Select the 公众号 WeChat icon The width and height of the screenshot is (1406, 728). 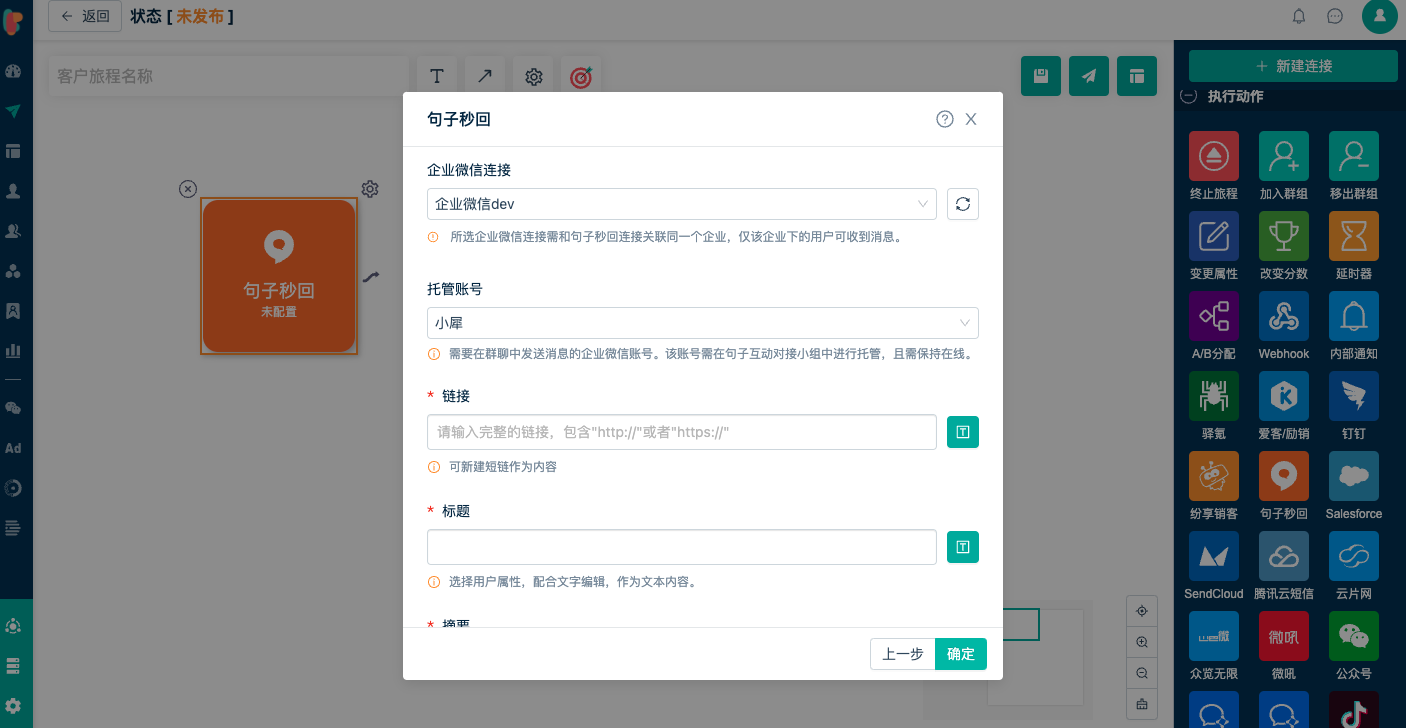[x=1354, y=636]
